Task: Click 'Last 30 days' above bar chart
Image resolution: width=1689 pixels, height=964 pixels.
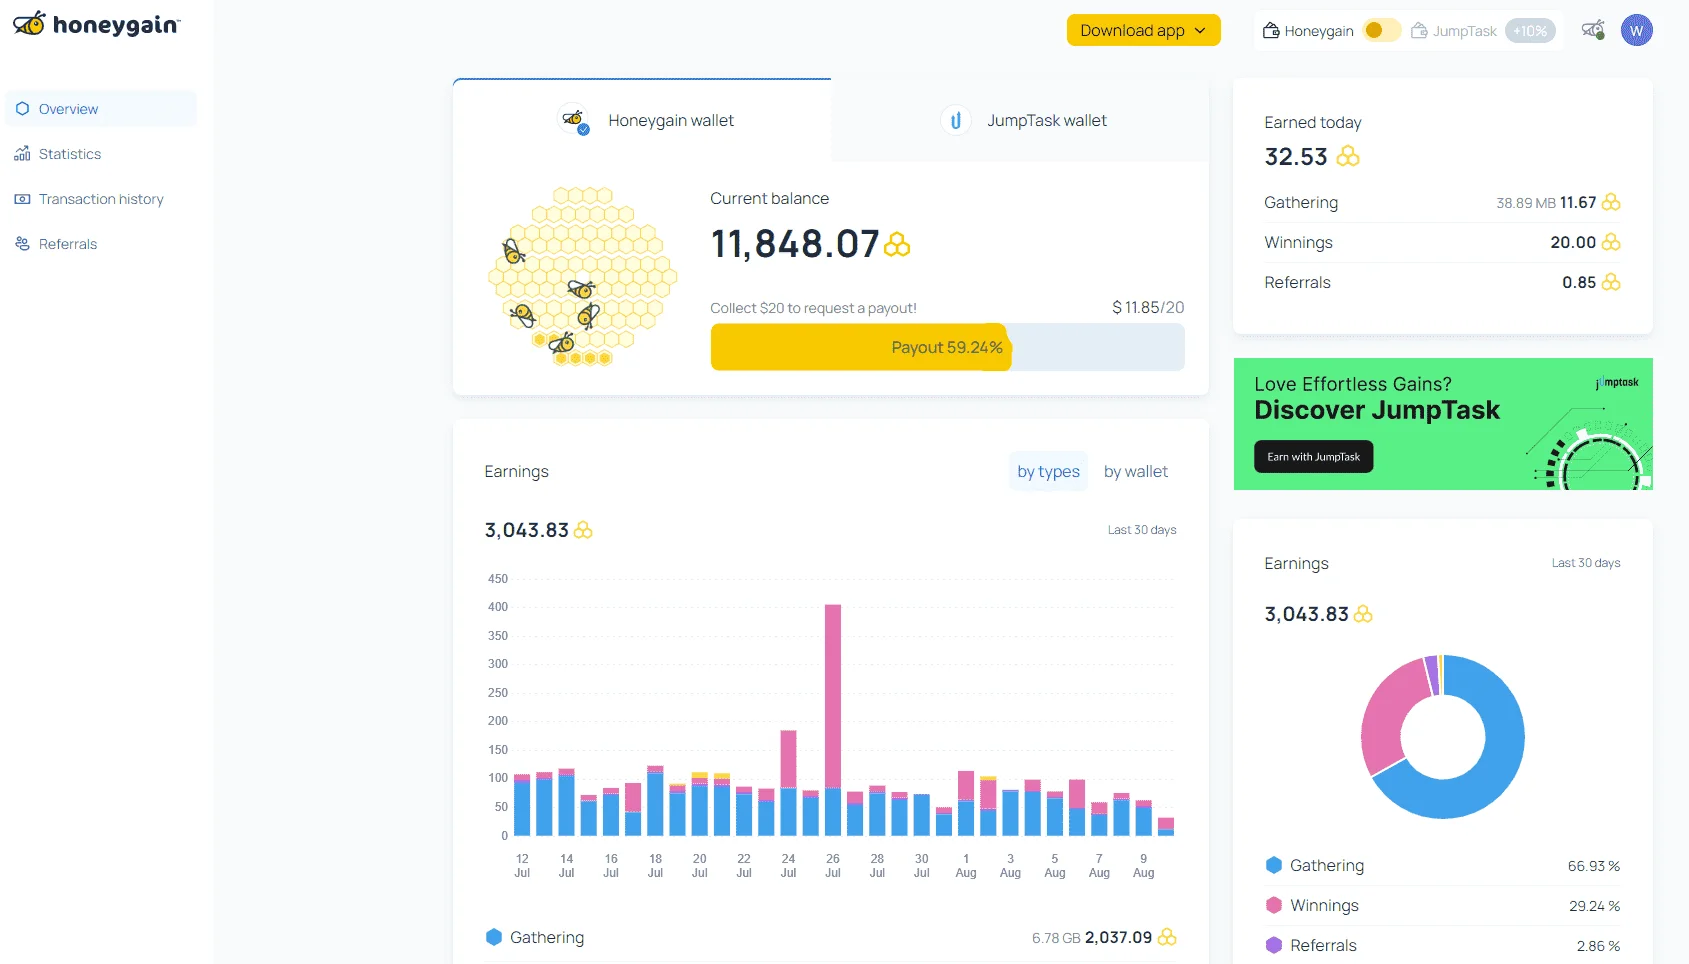Action: [1142, 530]
